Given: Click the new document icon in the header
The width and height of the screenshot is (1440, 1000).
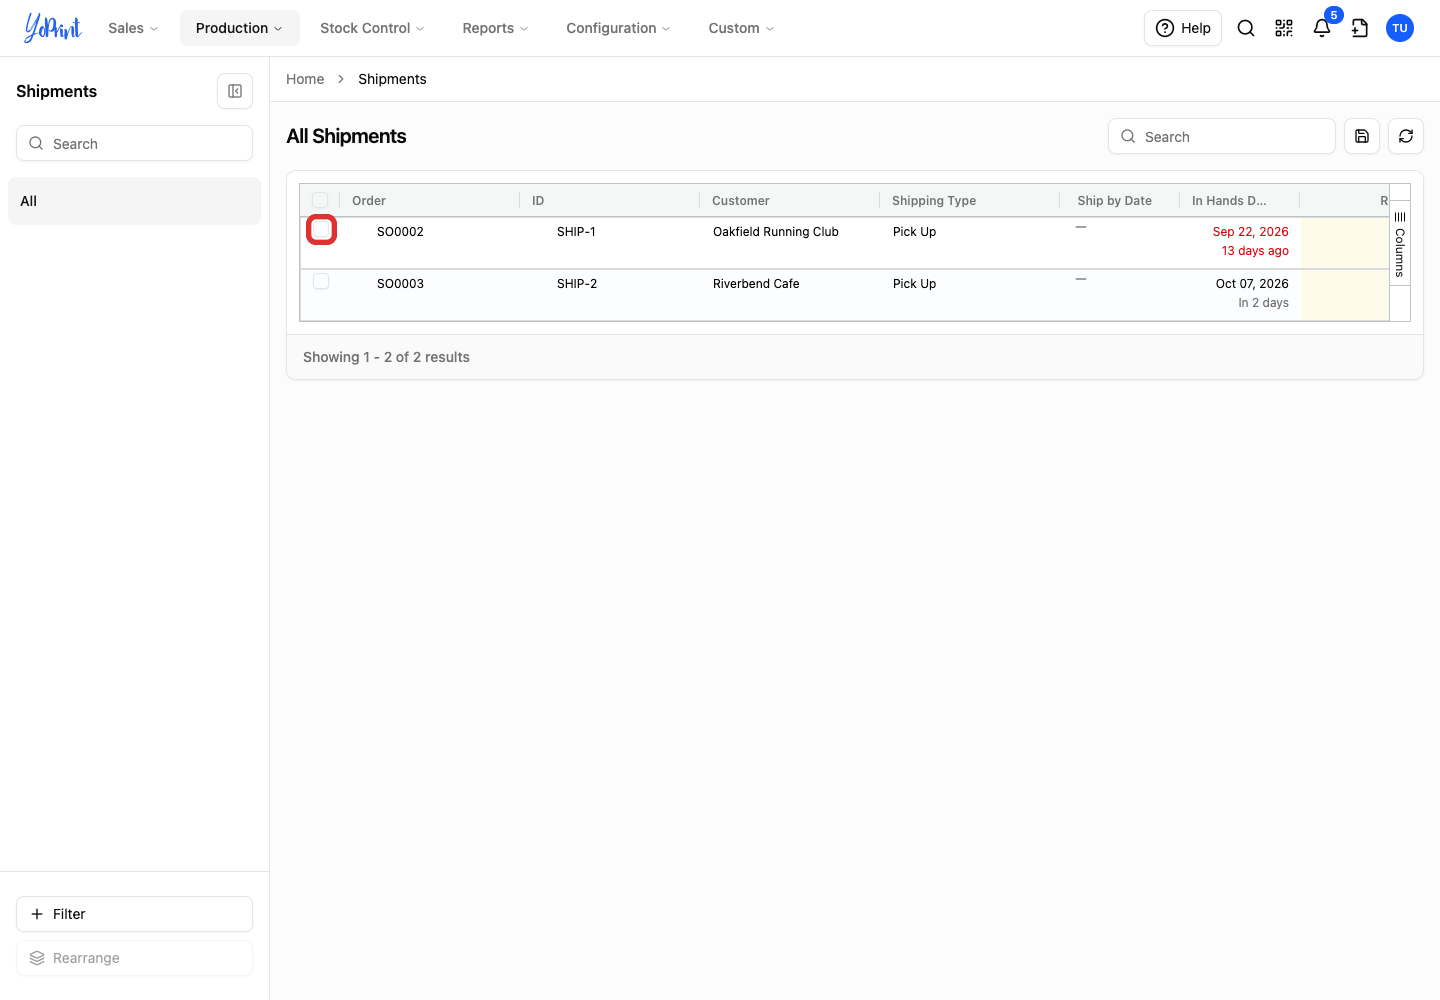Looking at the screenshot, I should [1360, 28].
